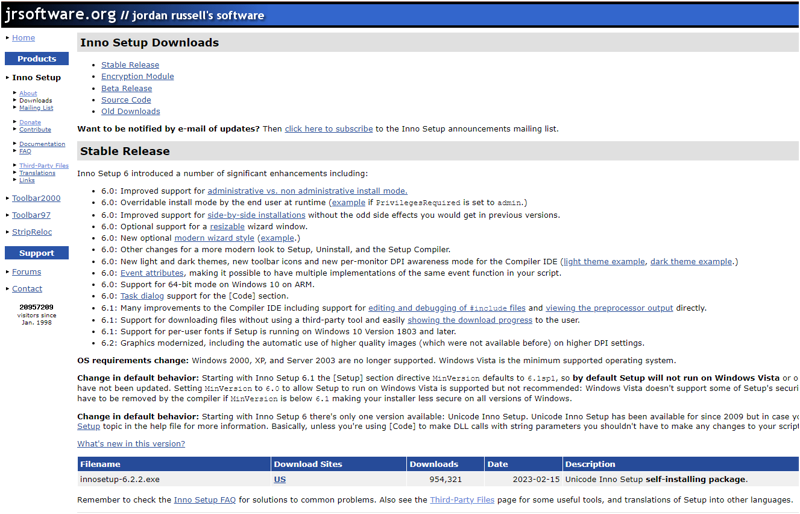
Task: Download from the US site link
Action: [x=280, y=479]
